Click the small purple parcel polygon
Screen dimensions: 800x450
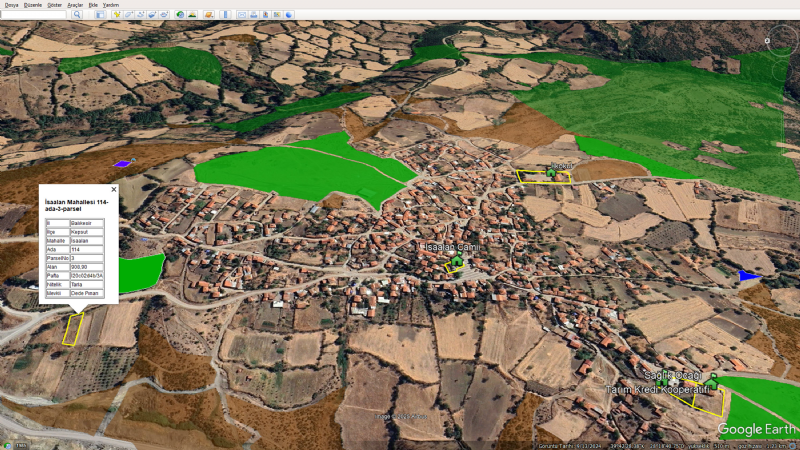[122, 163]
